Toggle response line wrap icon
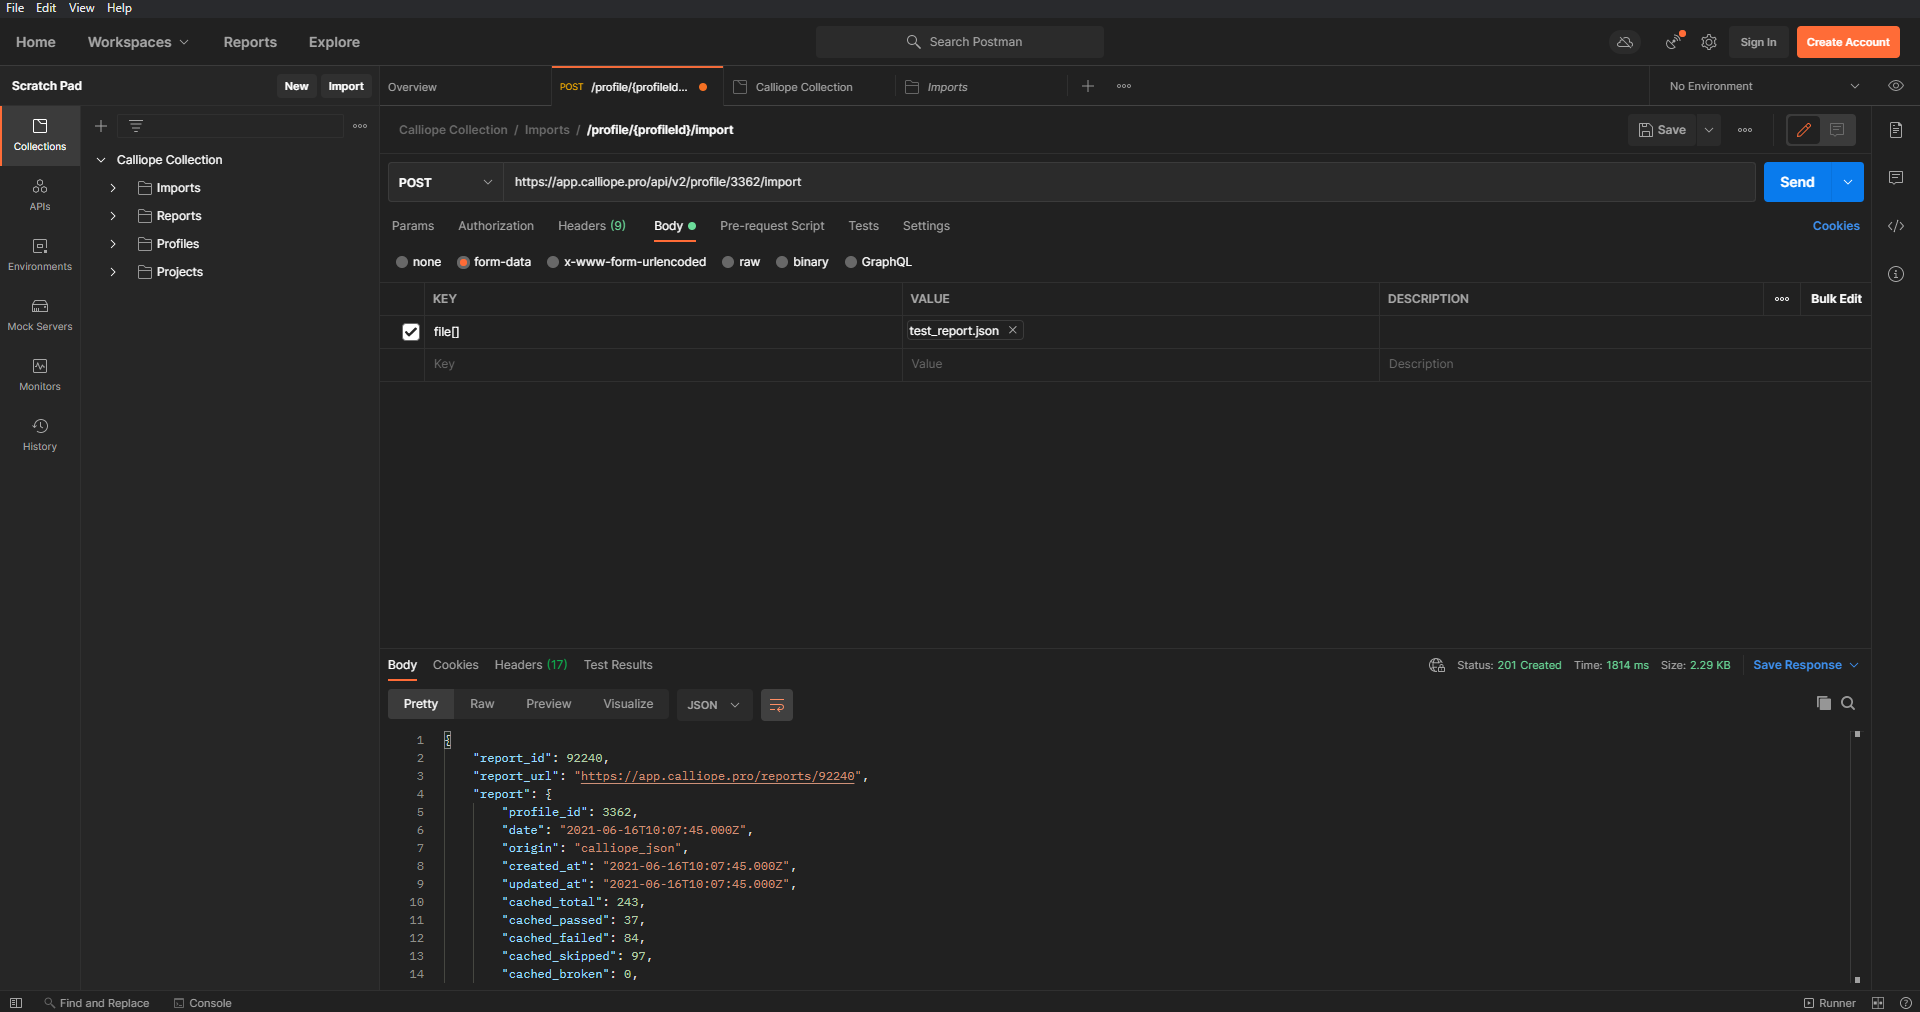 777,705
